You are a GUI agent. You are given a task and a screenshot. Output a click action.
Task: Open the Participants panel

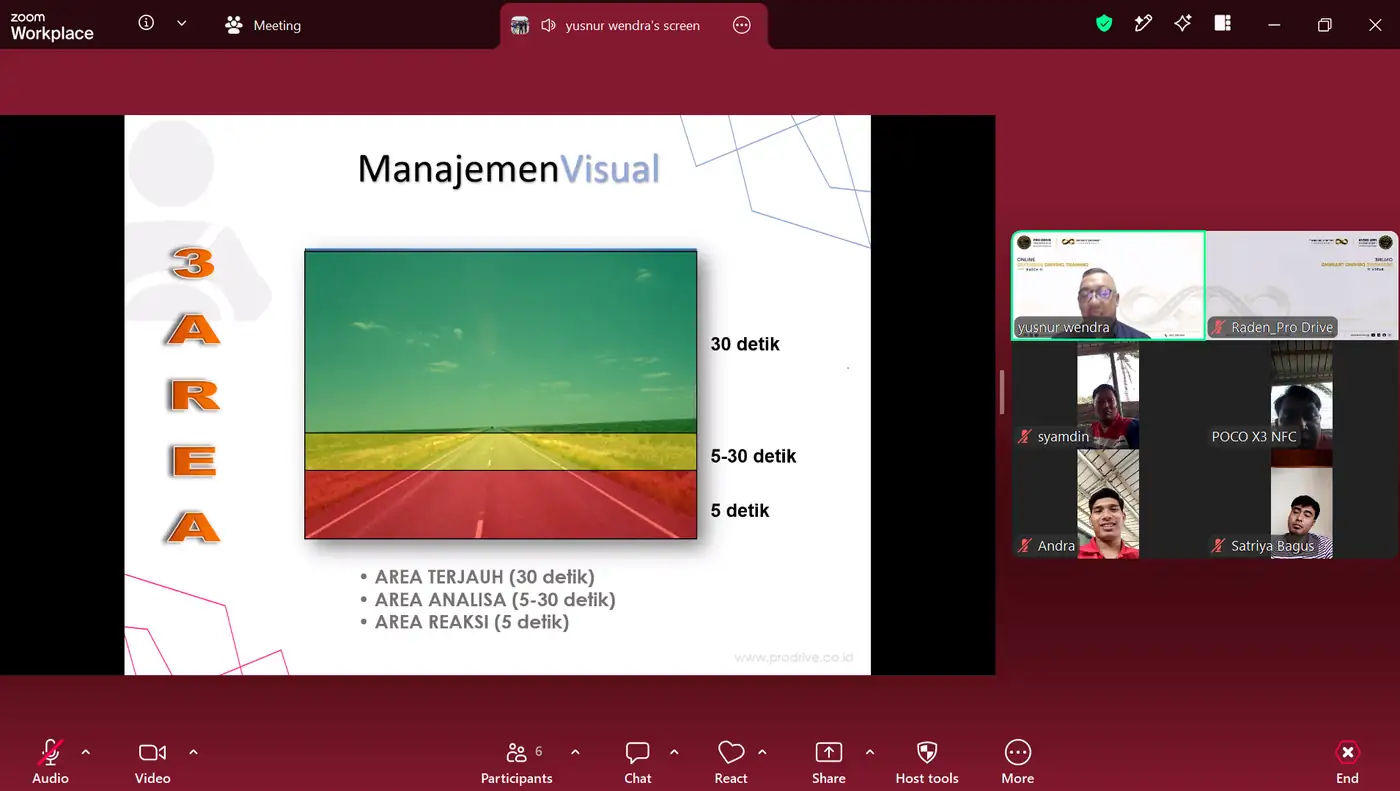(x=517, y=762)
